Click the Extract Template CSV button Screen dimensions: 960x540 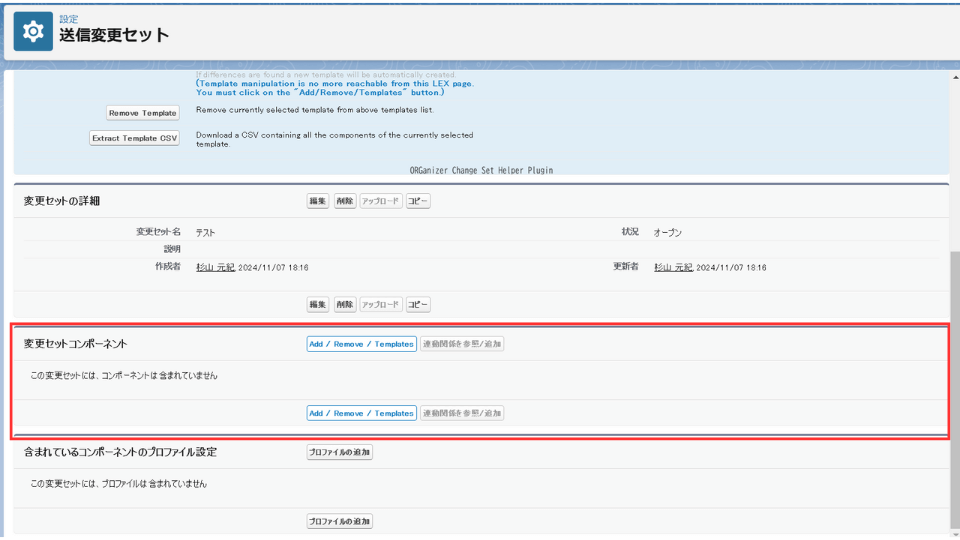135,138
